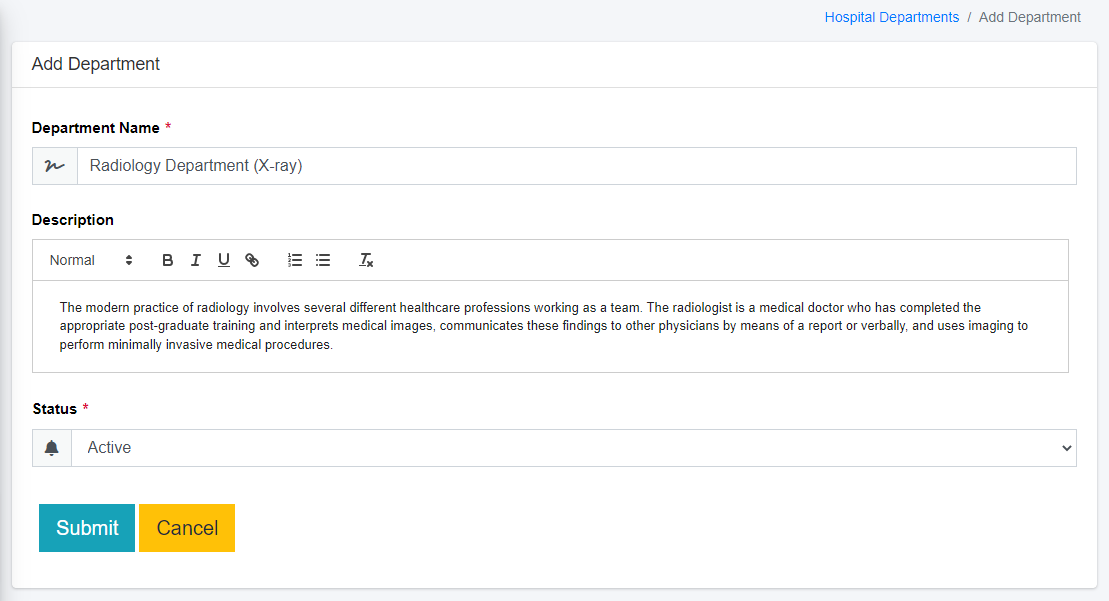This screenshot has height=601, width=1109.
Task: Open the Normal text style dropdown
Action: 91,260
